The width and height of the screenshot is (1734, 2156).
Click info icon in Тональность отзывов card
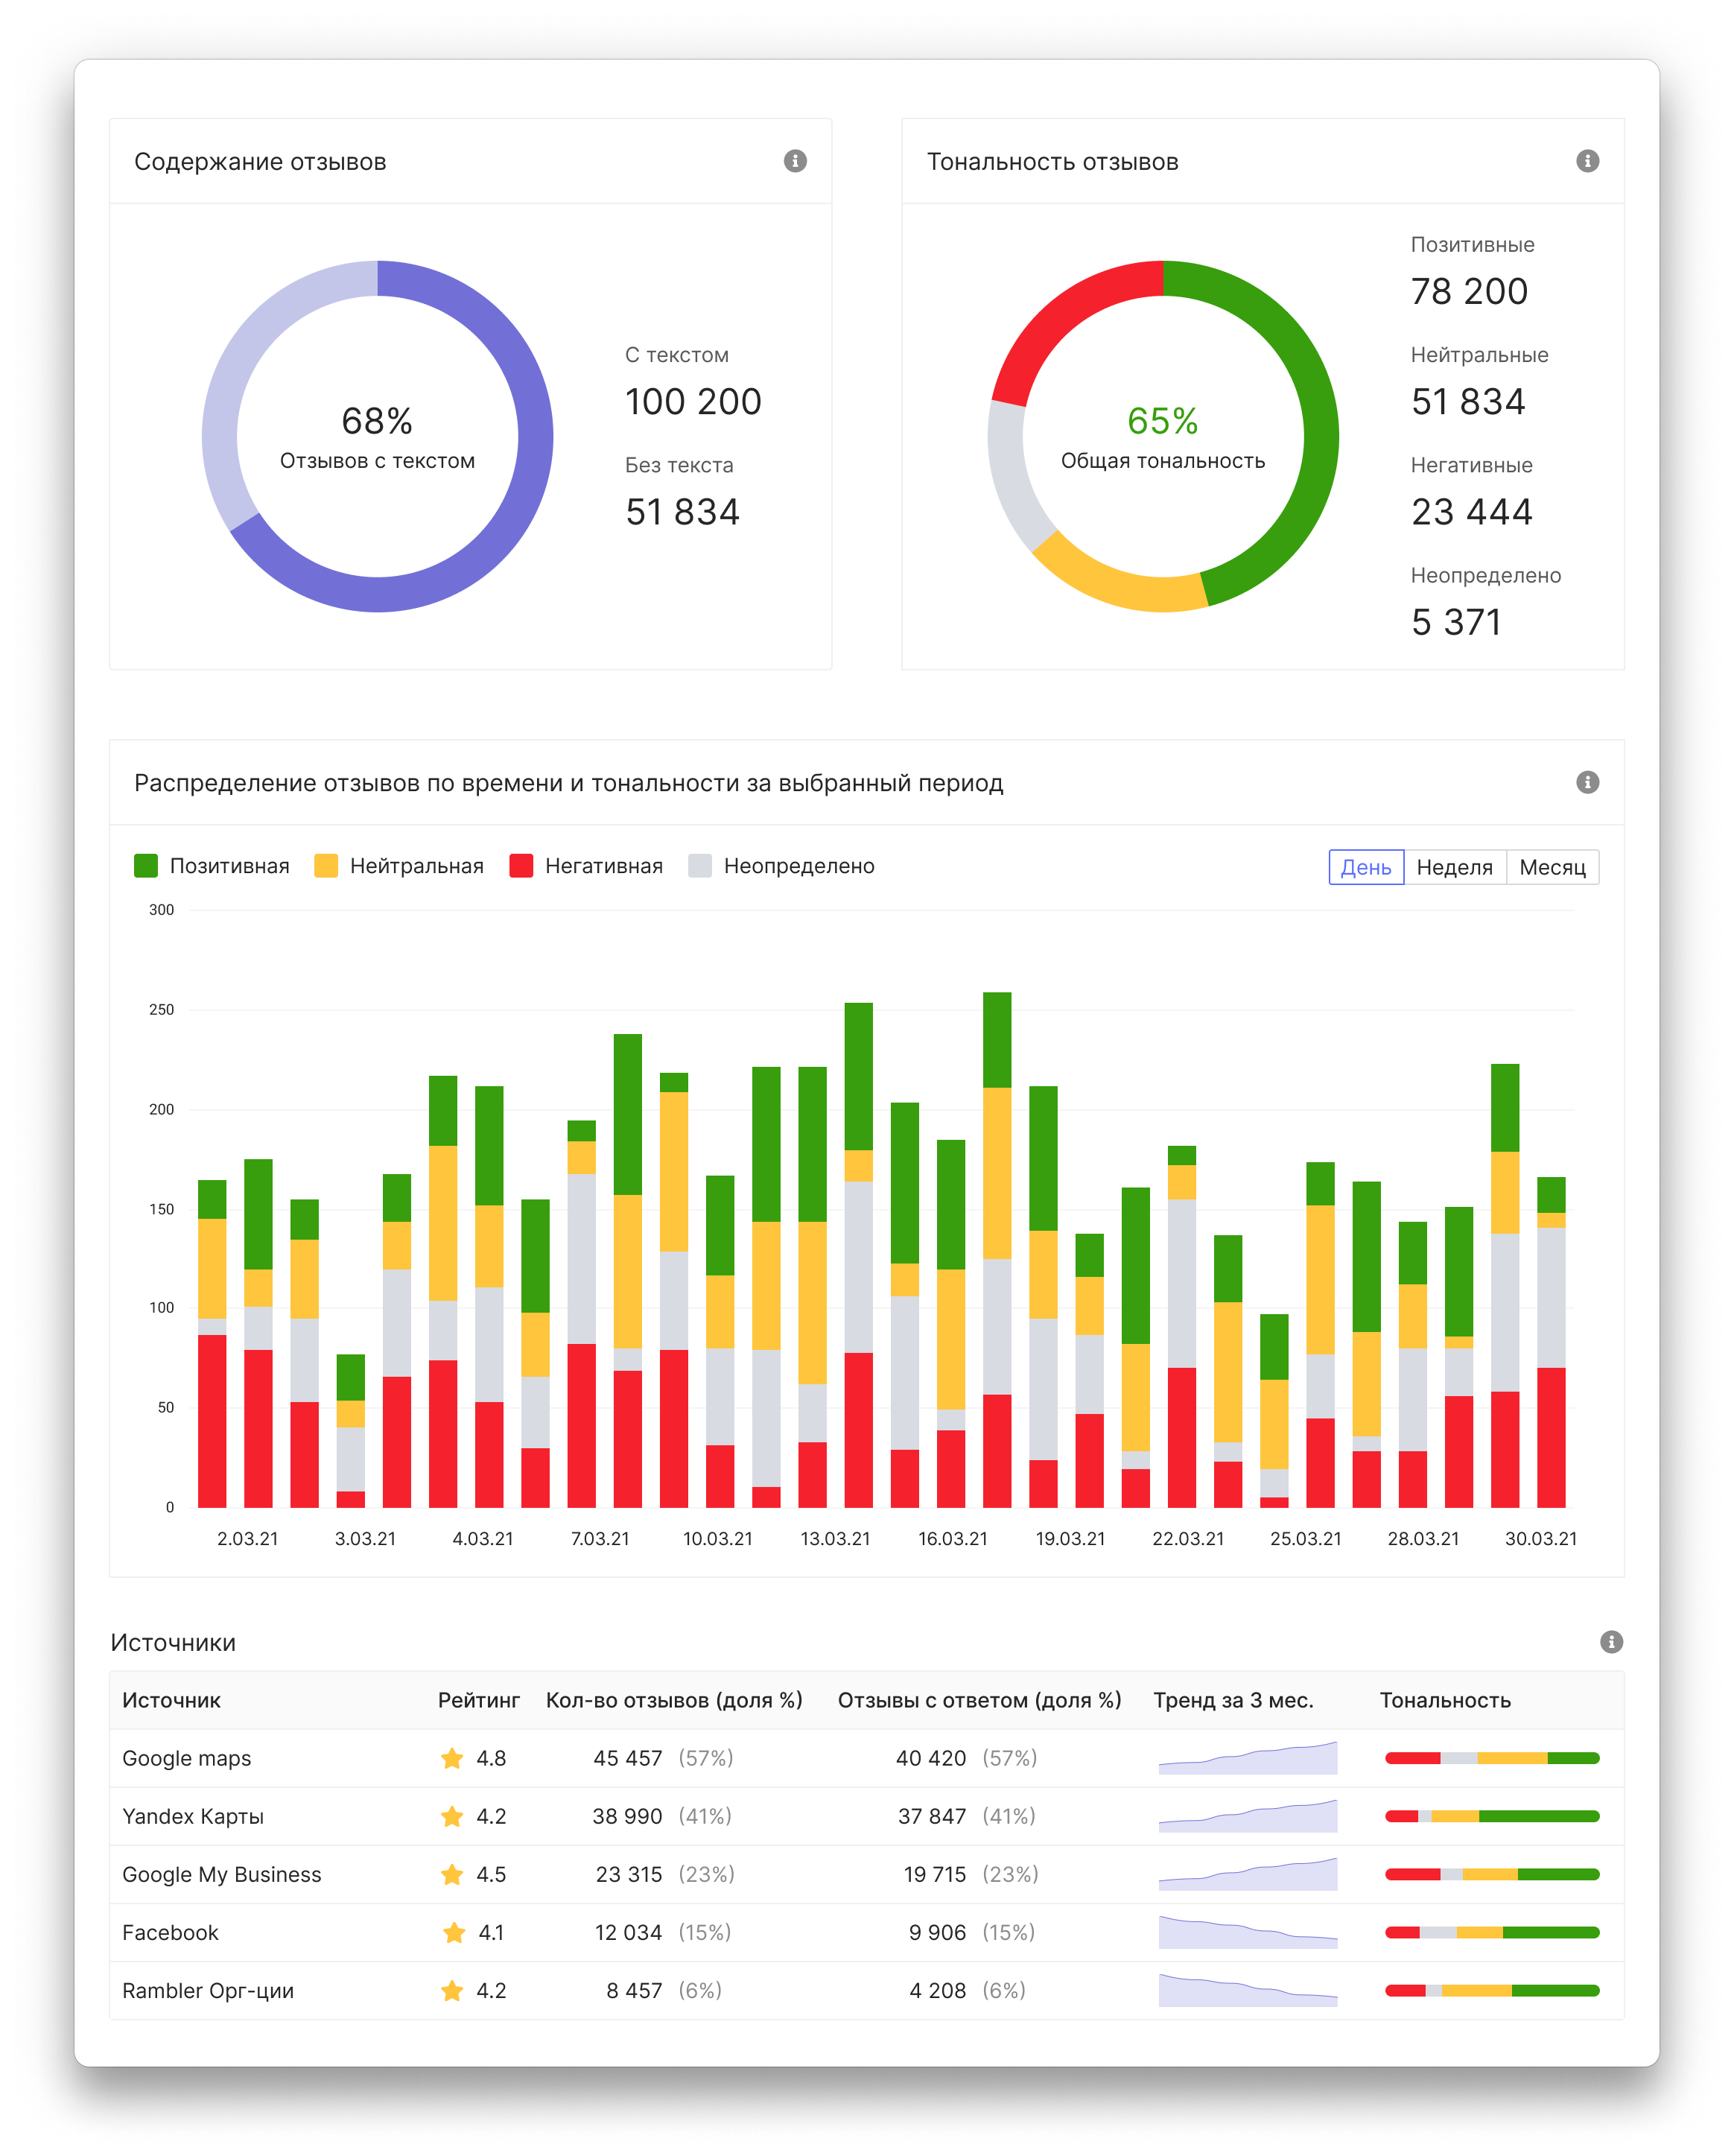[x=1587, y=161]
